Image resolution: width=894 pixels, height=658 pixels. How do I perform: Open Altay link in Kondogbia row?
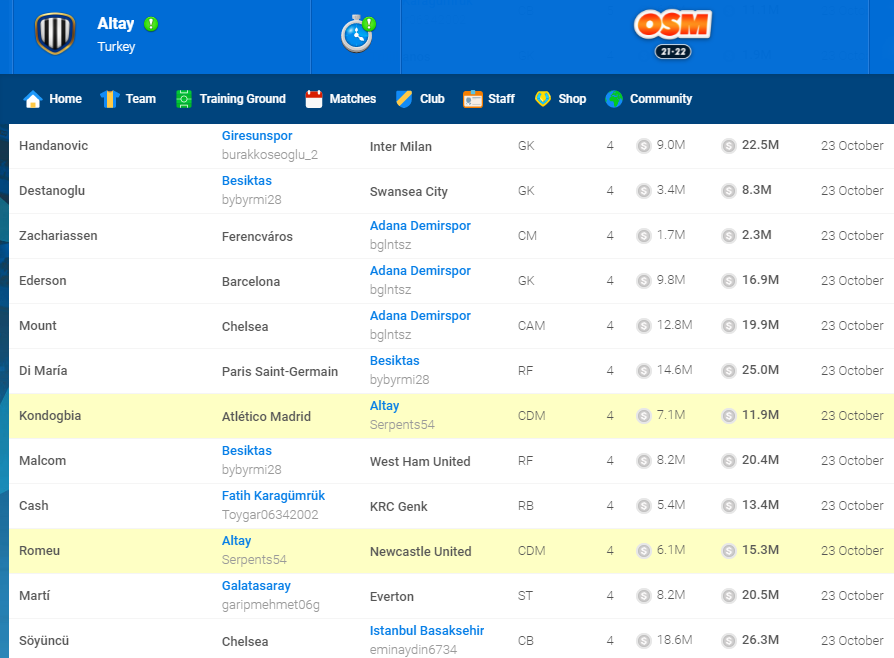click(x=384, y=406)
